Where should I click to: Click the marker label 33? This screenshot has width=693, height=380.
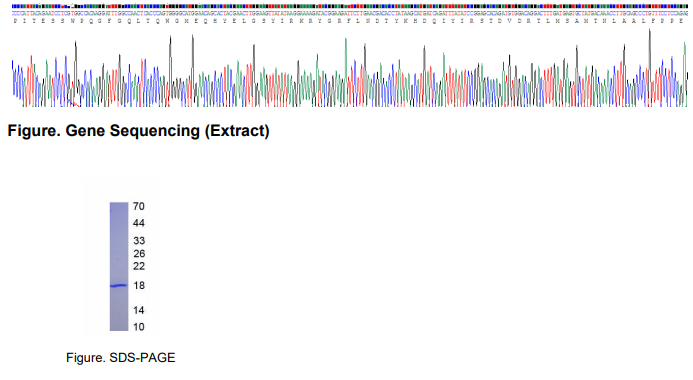pyautogui.click(x=139, y=241)
